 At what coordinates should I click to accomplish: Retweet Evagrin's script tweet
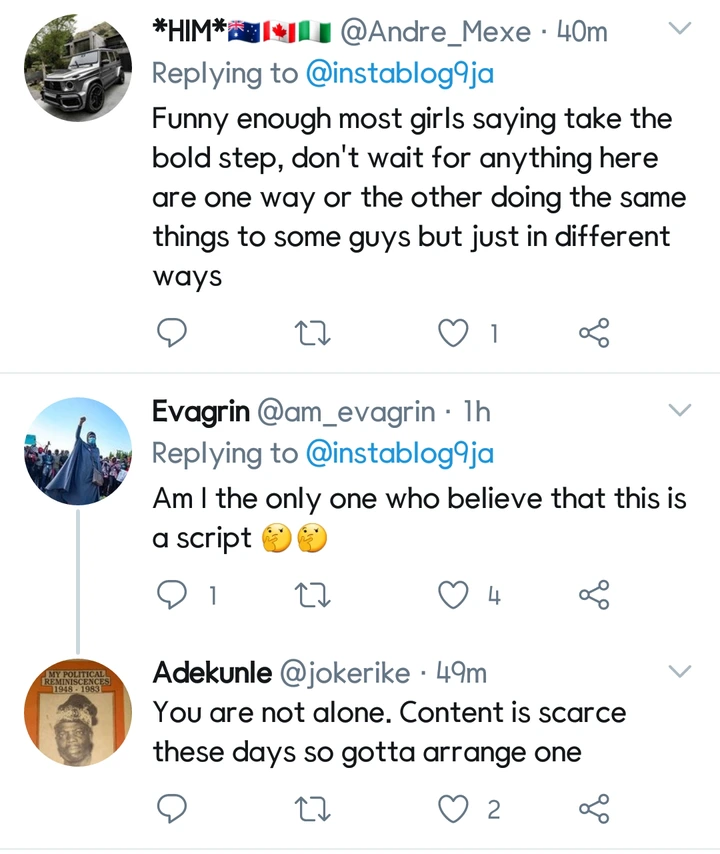click(315, 596)
